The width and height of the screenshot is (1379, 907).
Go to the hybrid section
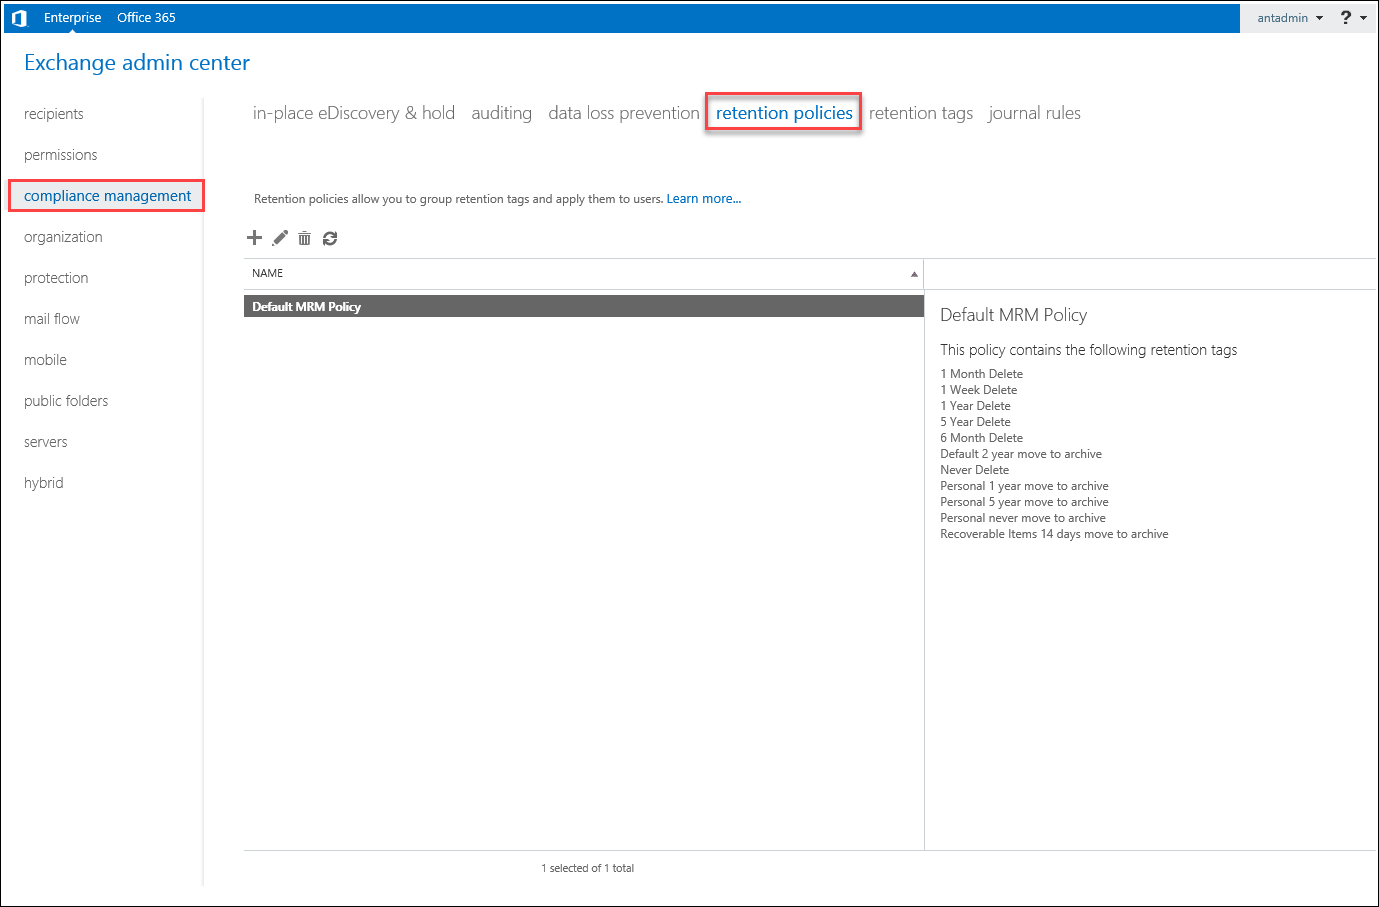(x=44, y=483)
